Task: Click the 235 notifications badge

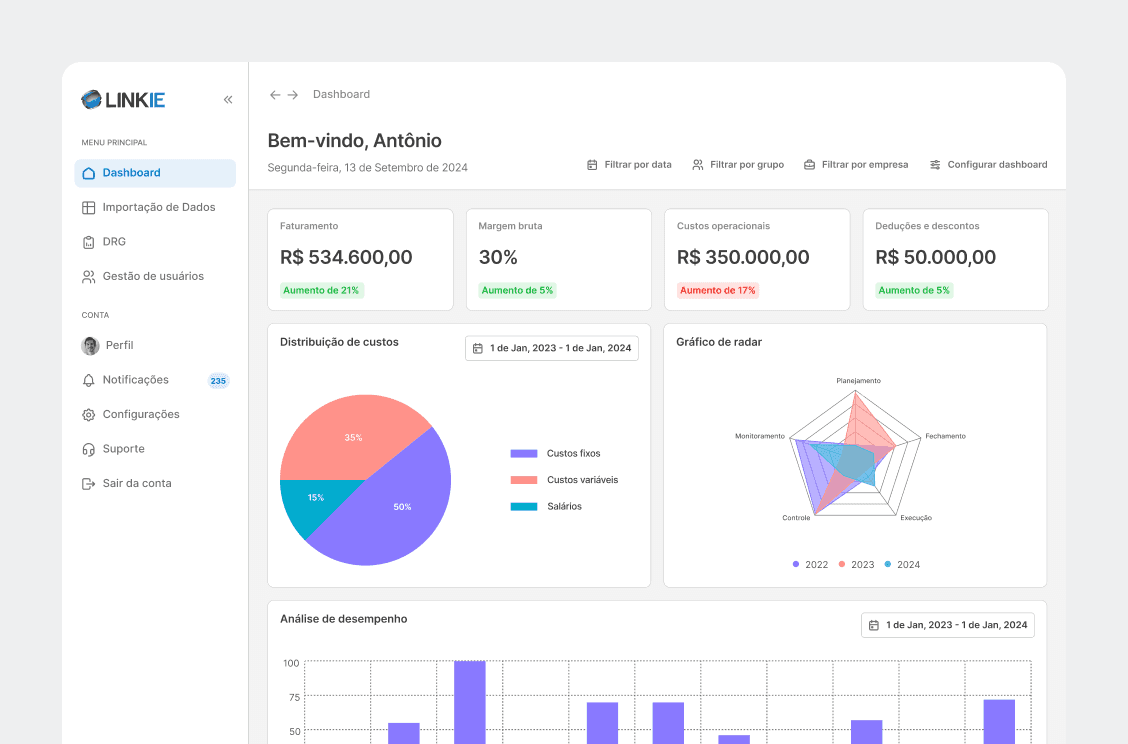Action: click(218, 381)
